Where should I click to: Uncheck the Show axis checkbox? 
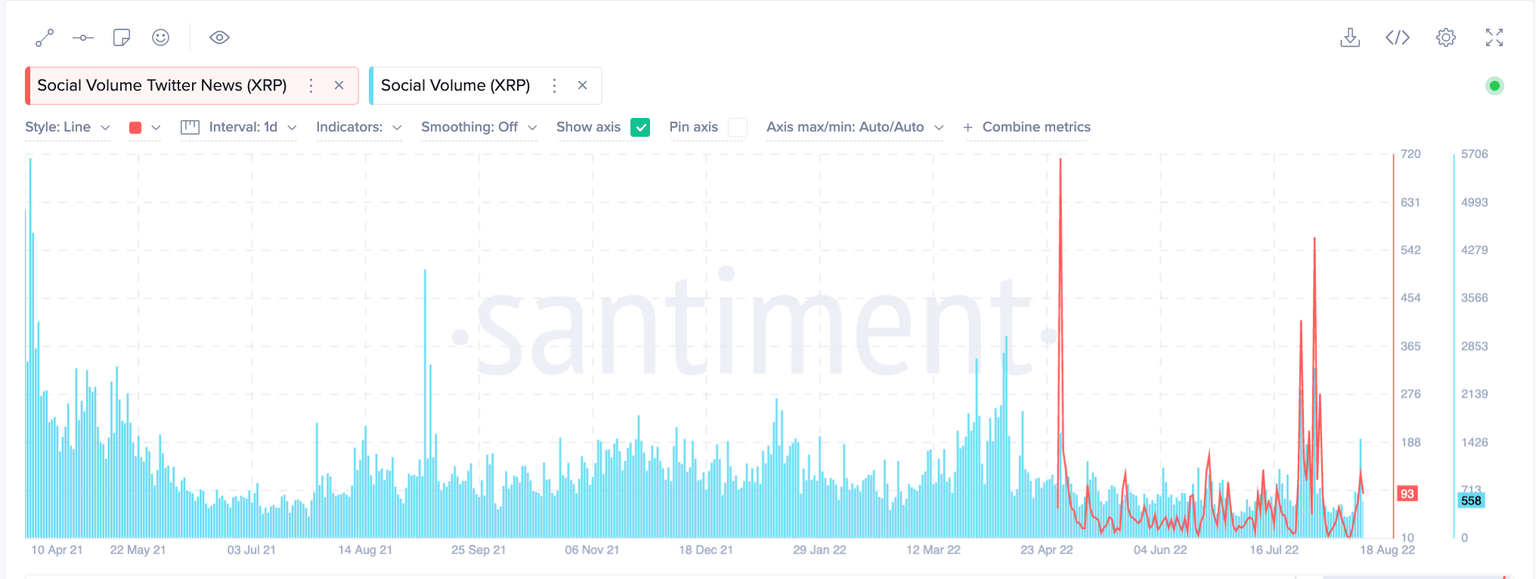click(x=640, y=128)
